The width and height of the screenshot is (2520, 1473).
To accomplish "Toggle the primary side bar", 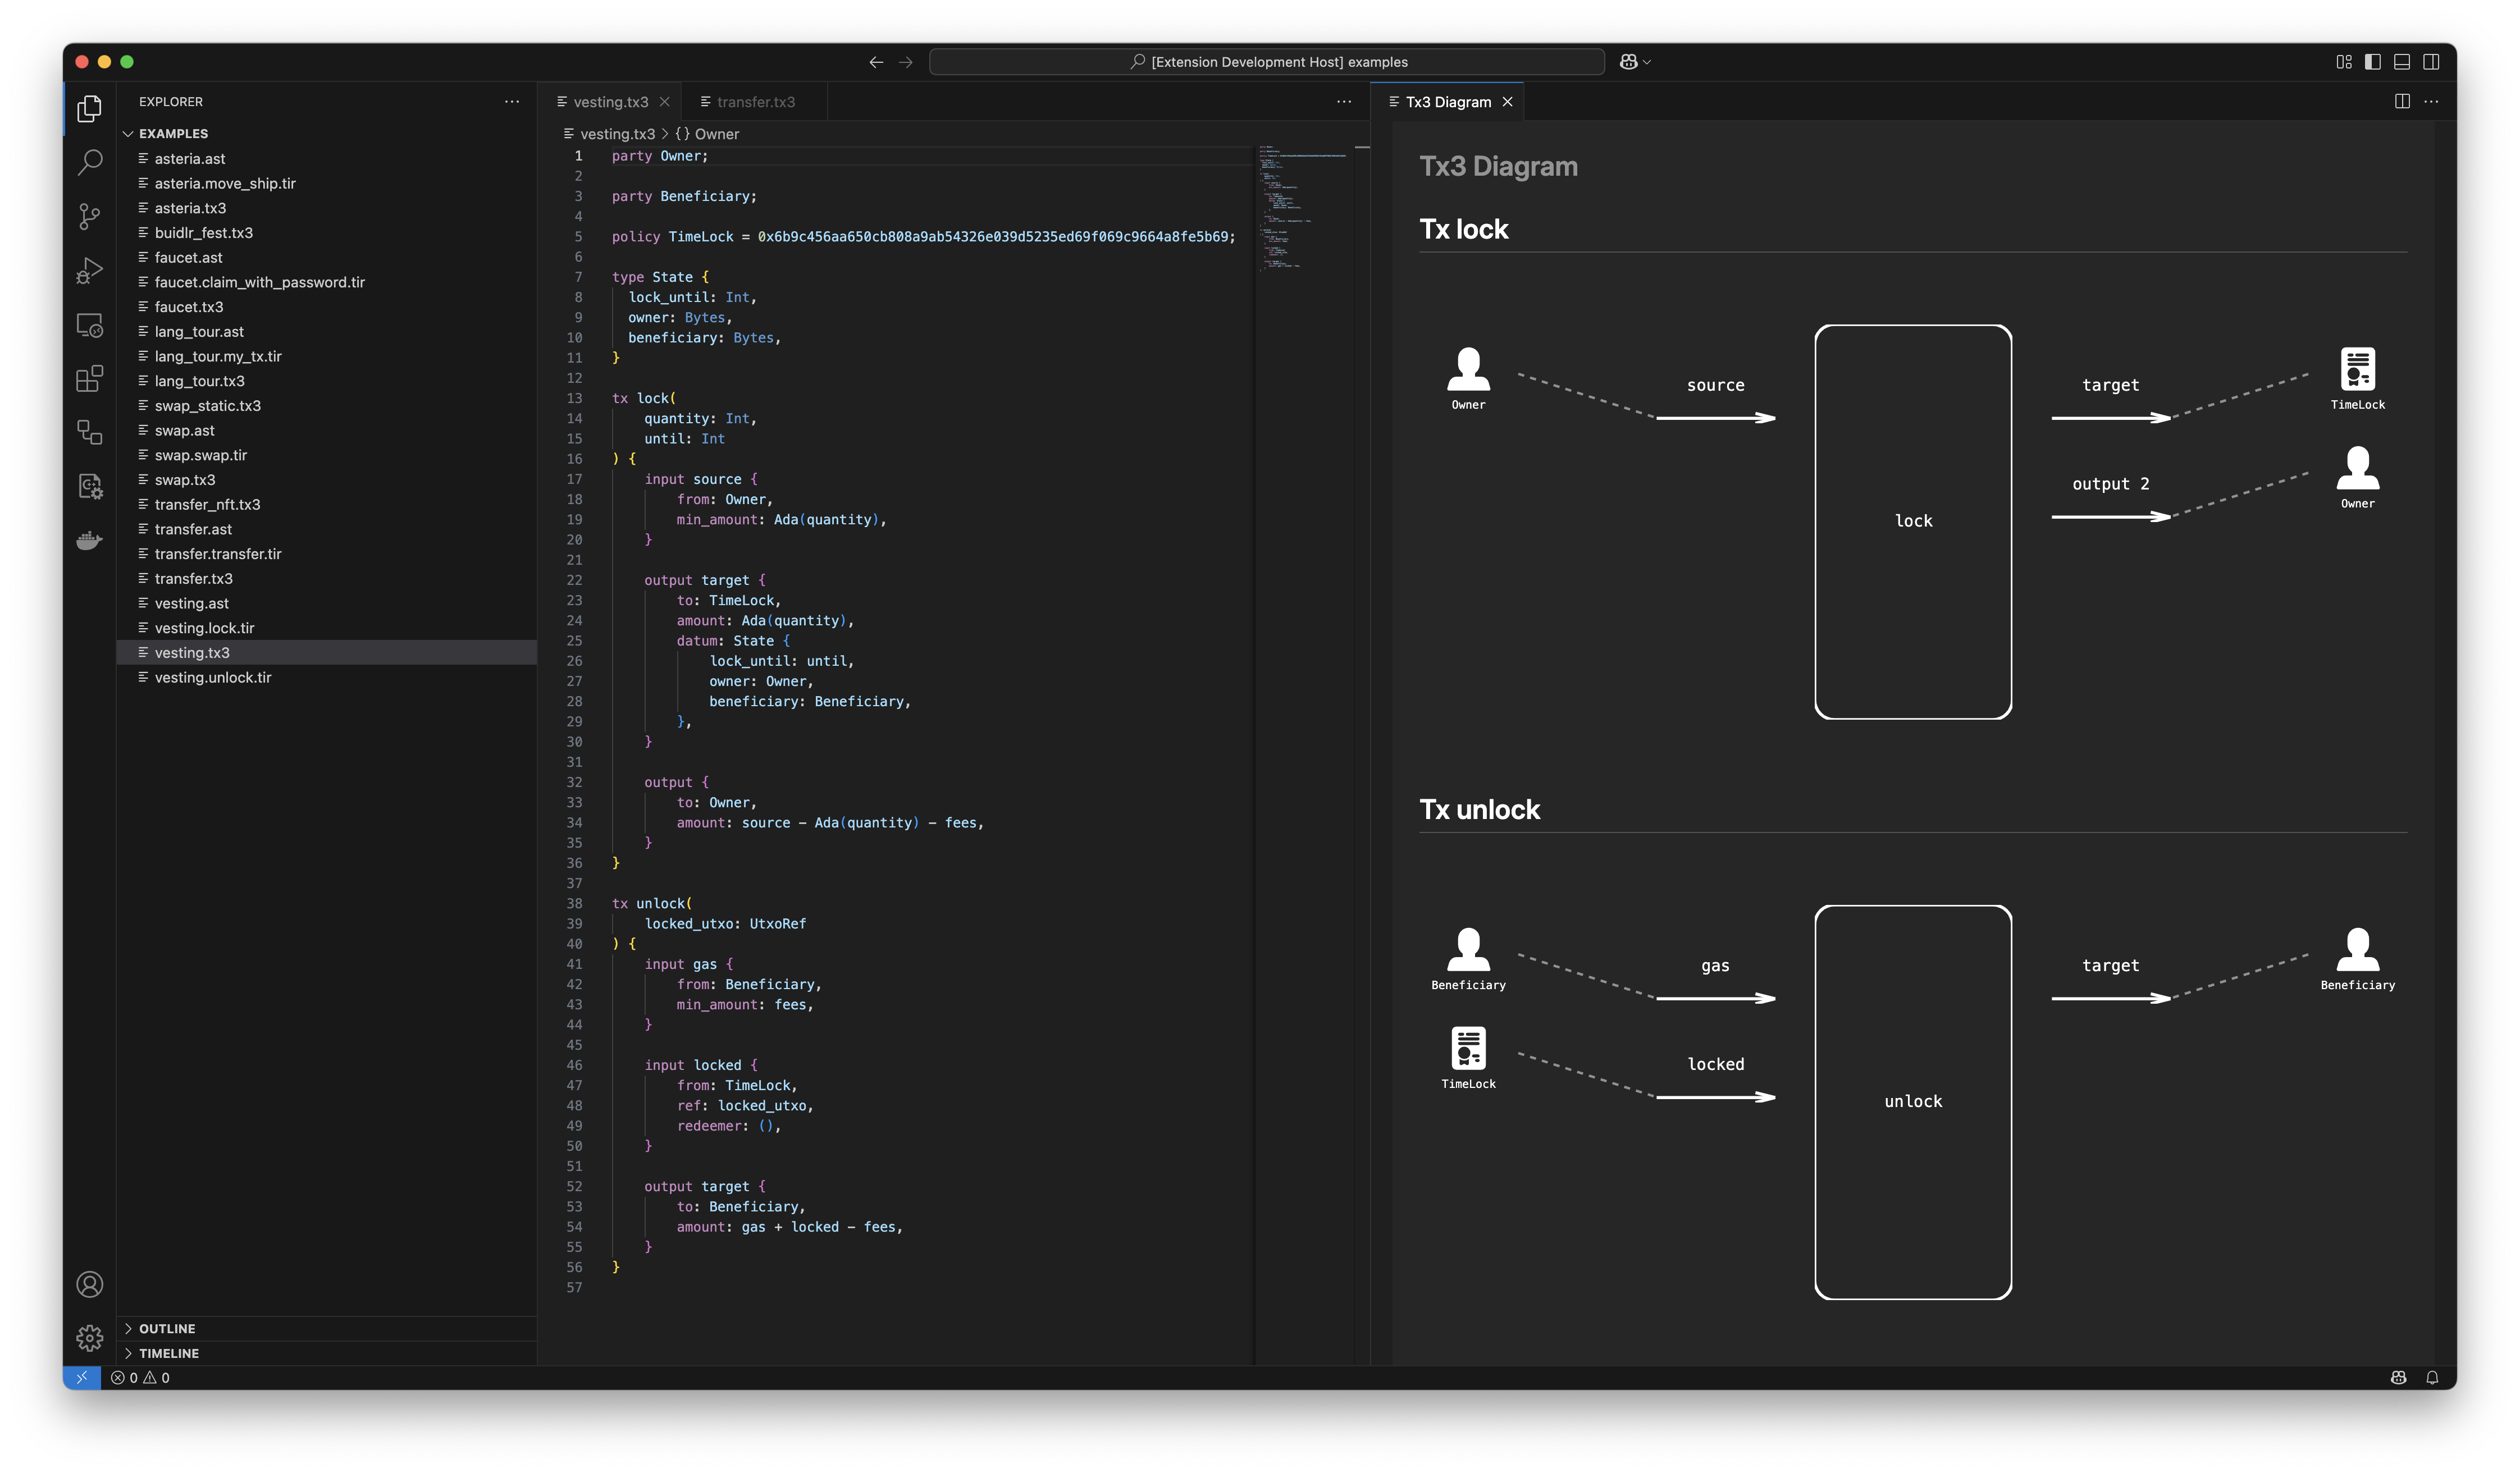I will (2373, 62).
